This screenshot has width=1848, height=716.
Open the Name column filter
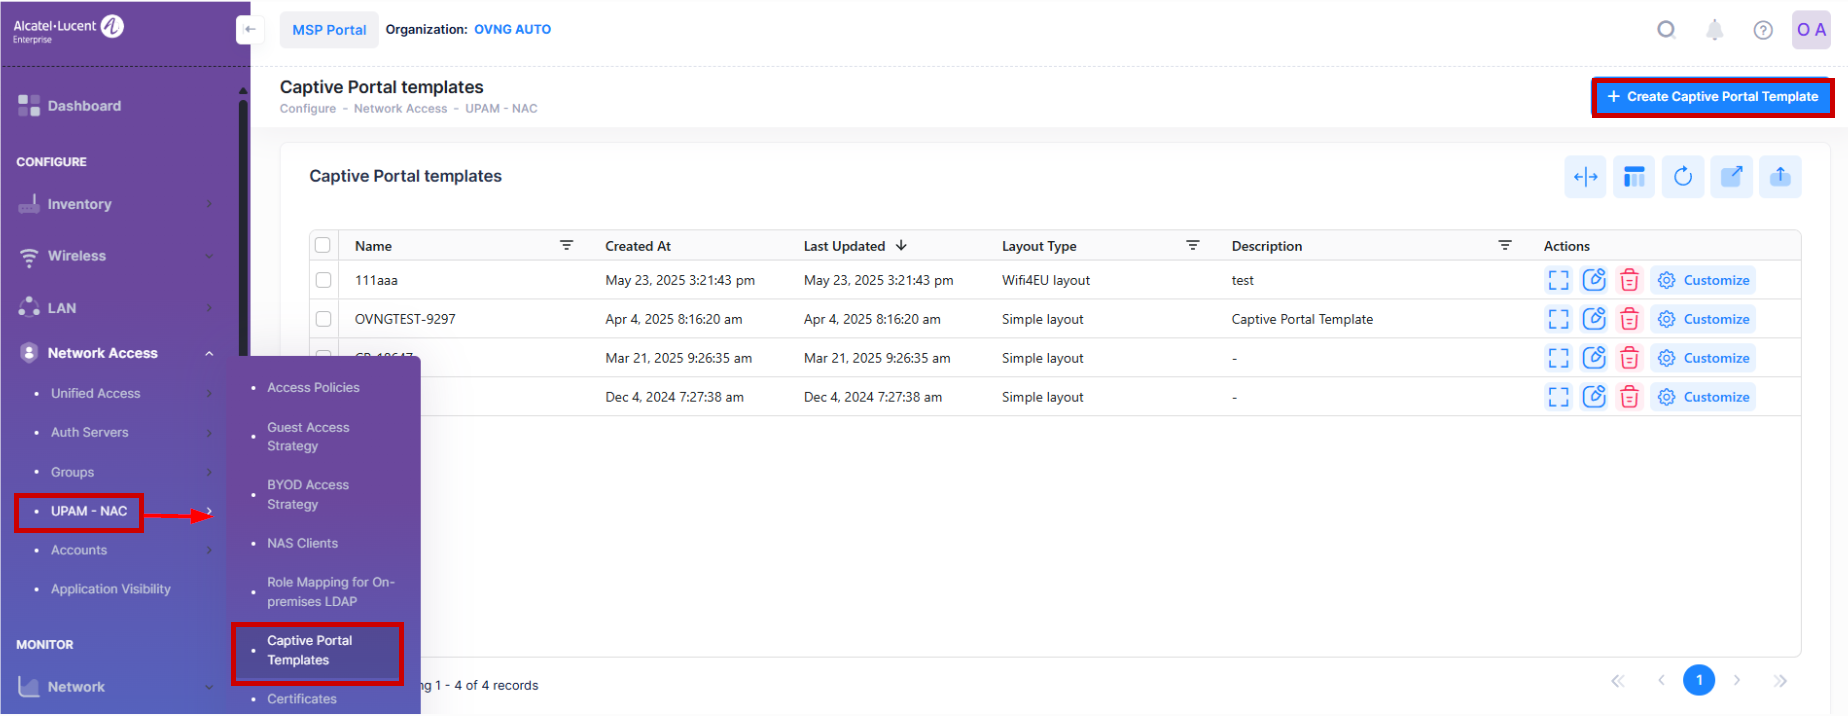tap(566, 246)
